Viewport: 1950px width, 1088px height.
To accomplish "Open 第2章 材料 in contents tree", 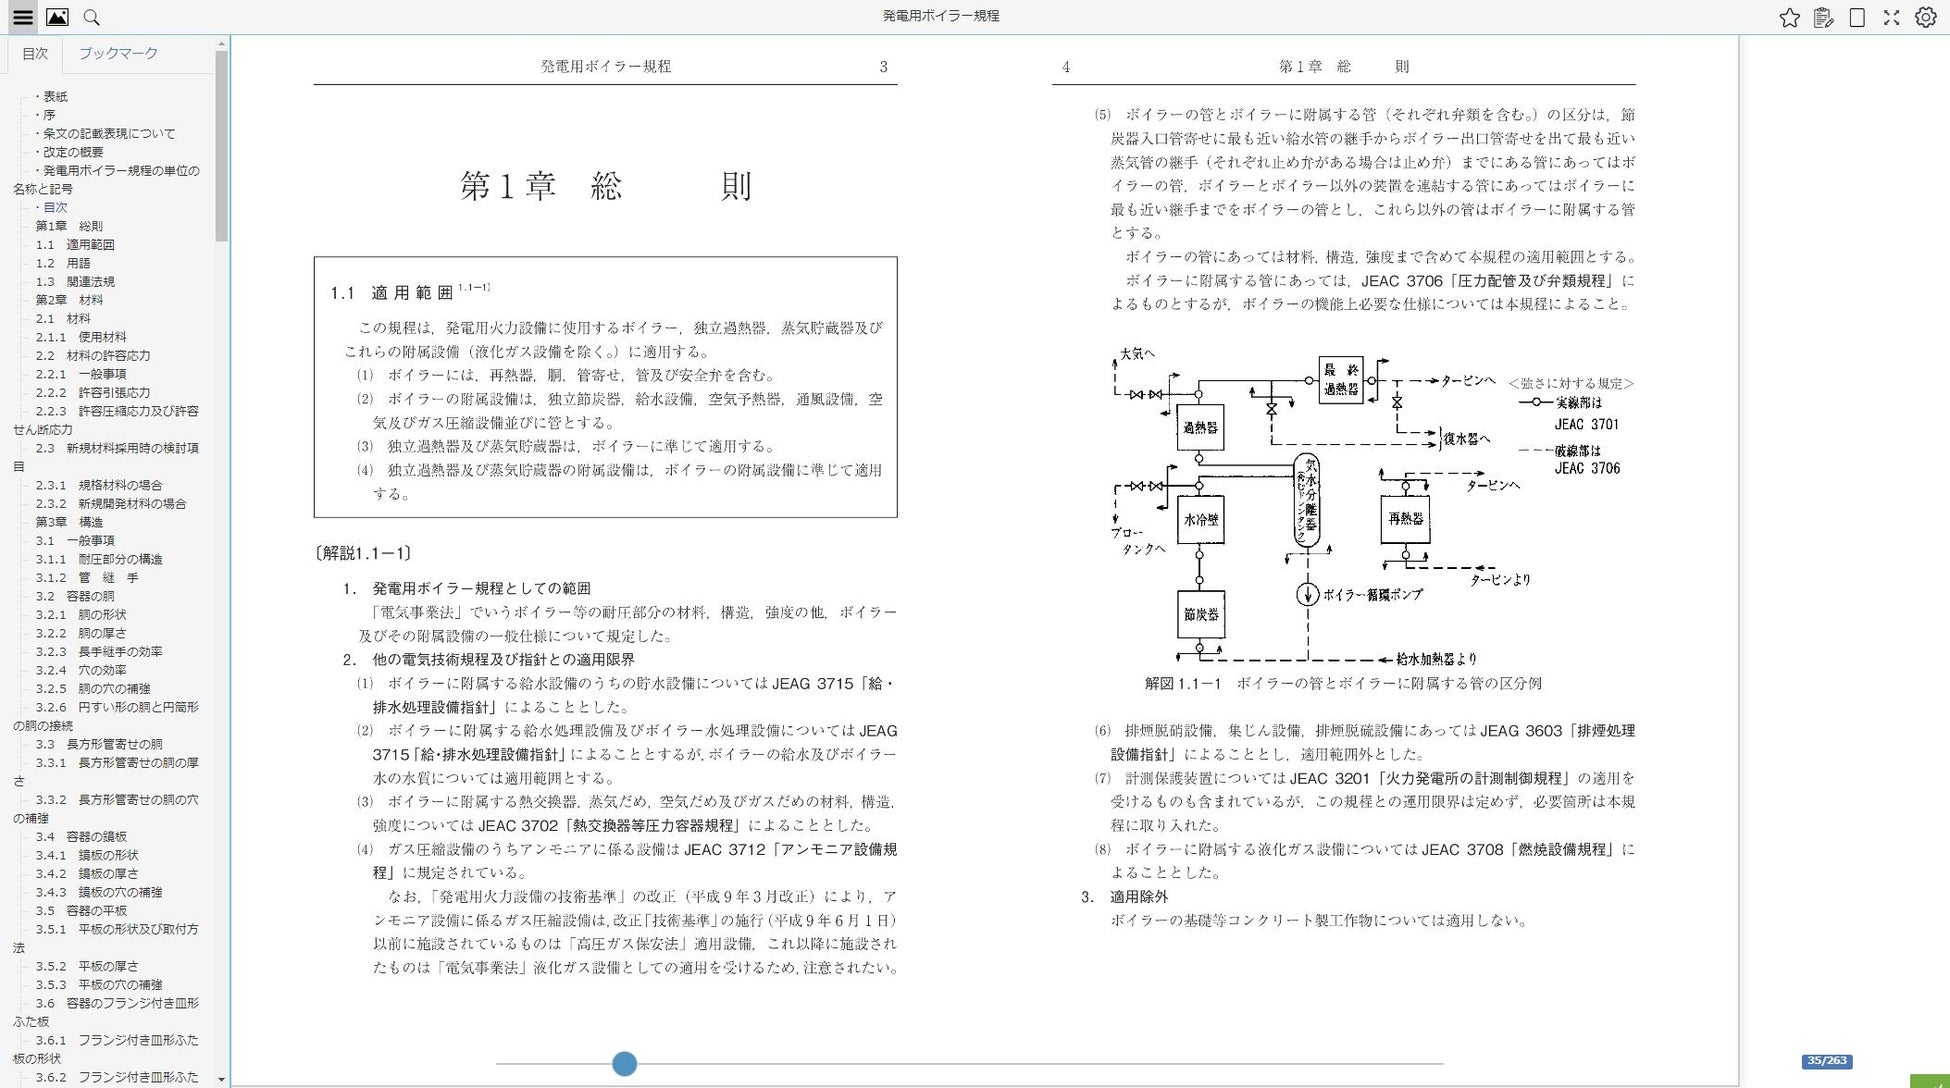I will pos(69,300).
